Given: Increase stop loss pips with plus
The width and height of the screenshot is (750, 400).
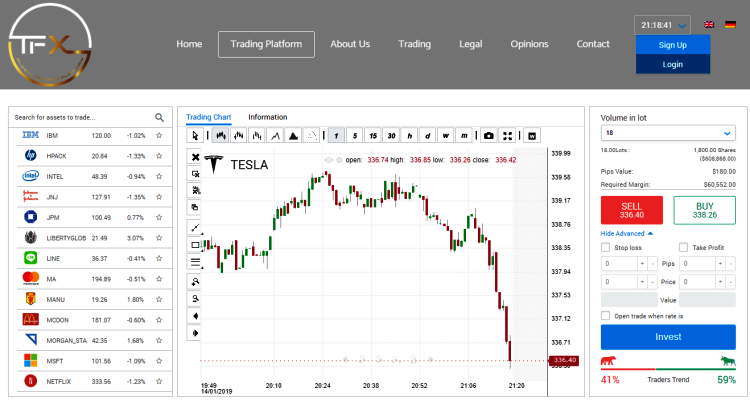Looking at the screenshot, I should click(642, 264).
